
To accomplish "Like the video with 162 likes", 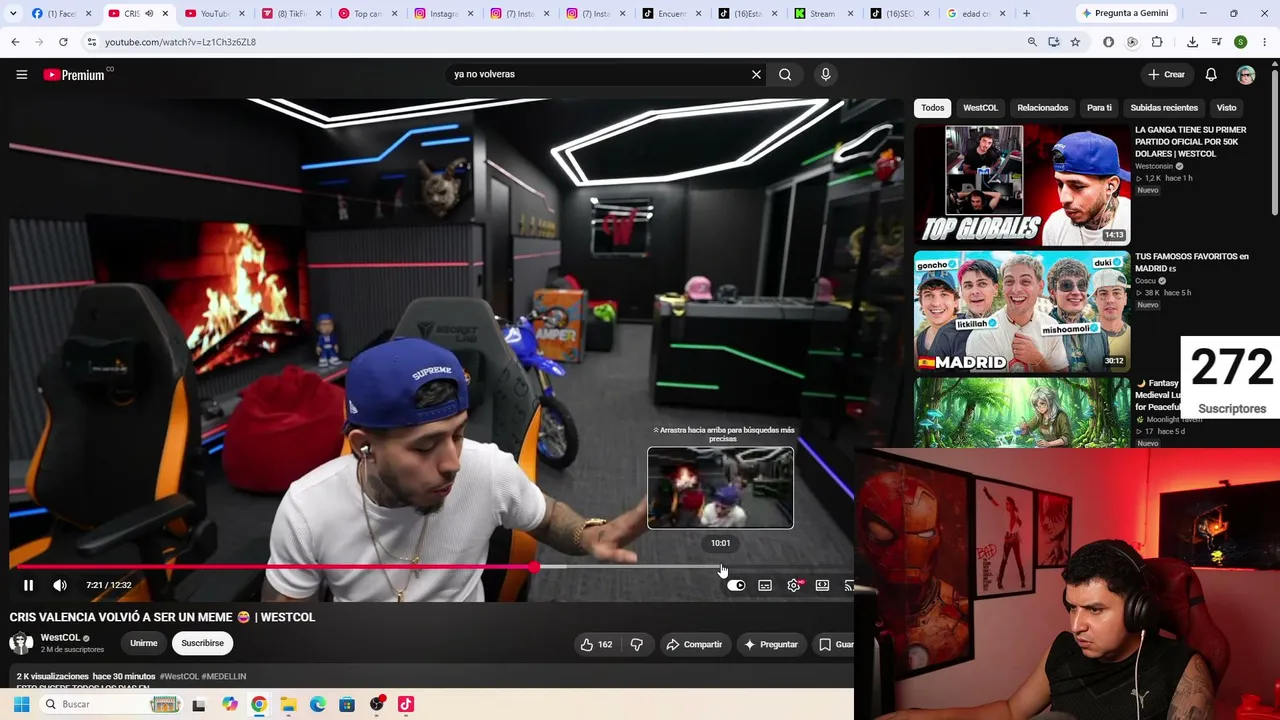I will [x=596, y=645].
